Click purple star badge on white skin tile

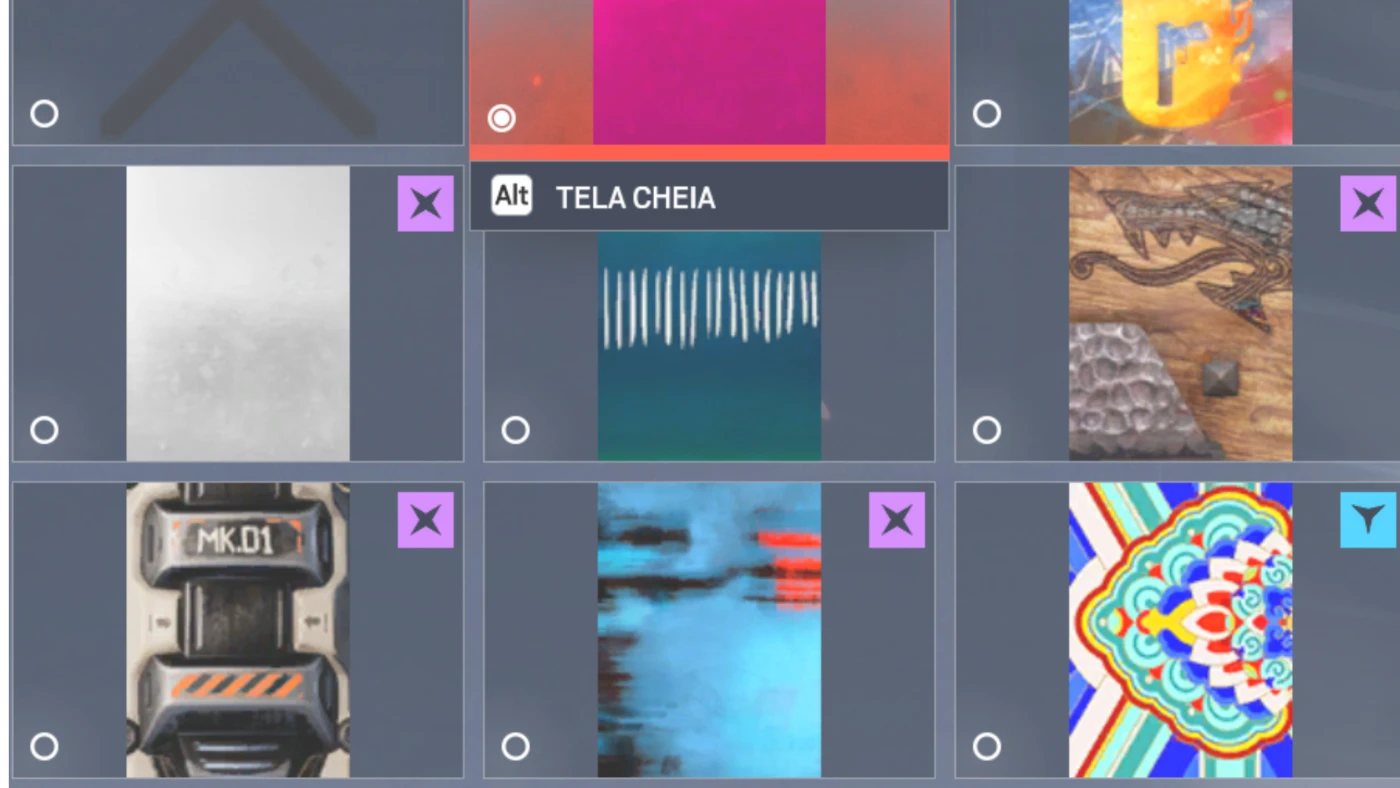pyautogui.click(x=425, y=204)
